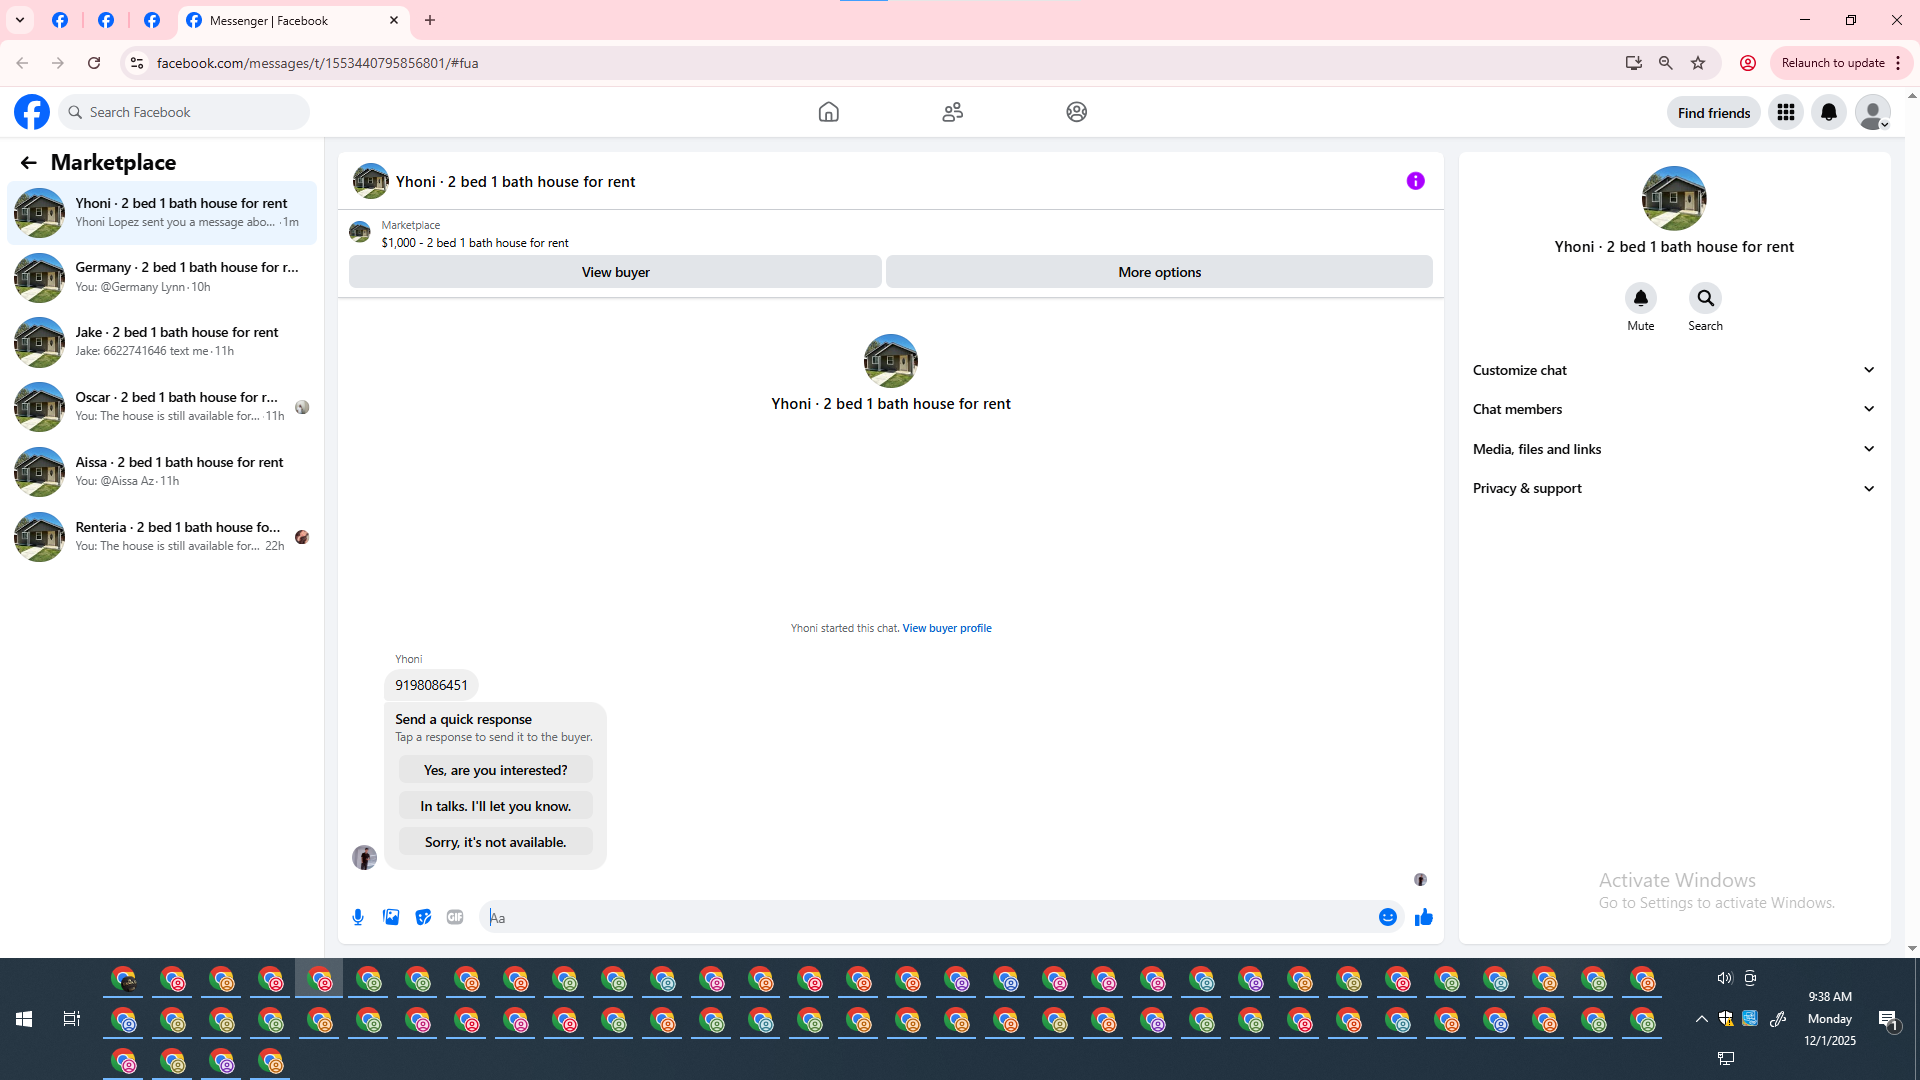Click the large listing photo in right panel
The image size is (1920, 1080).
tap(1673, 198)
